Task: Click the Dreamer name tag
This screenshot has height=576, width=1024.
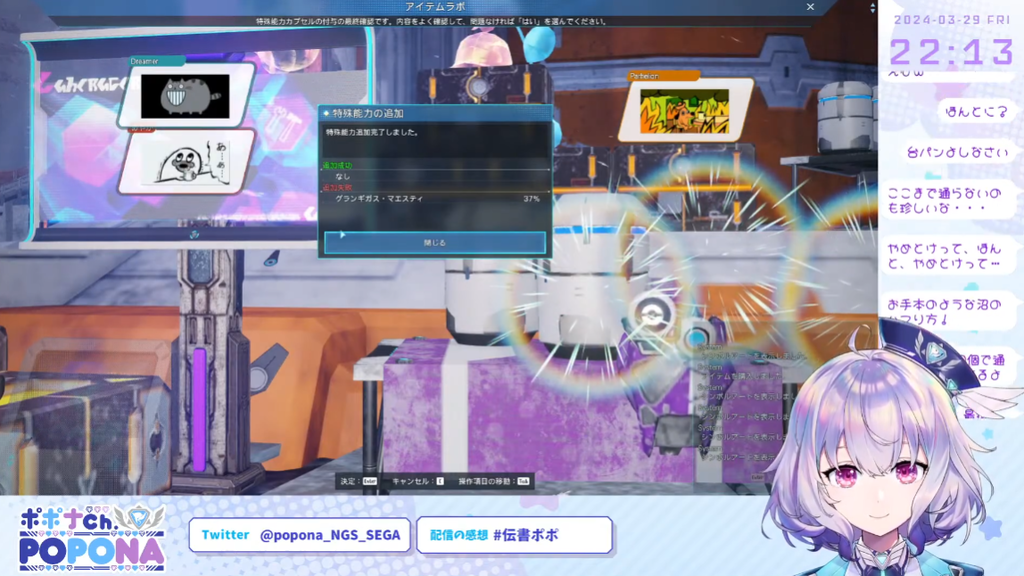Action: tap(155, 61)
